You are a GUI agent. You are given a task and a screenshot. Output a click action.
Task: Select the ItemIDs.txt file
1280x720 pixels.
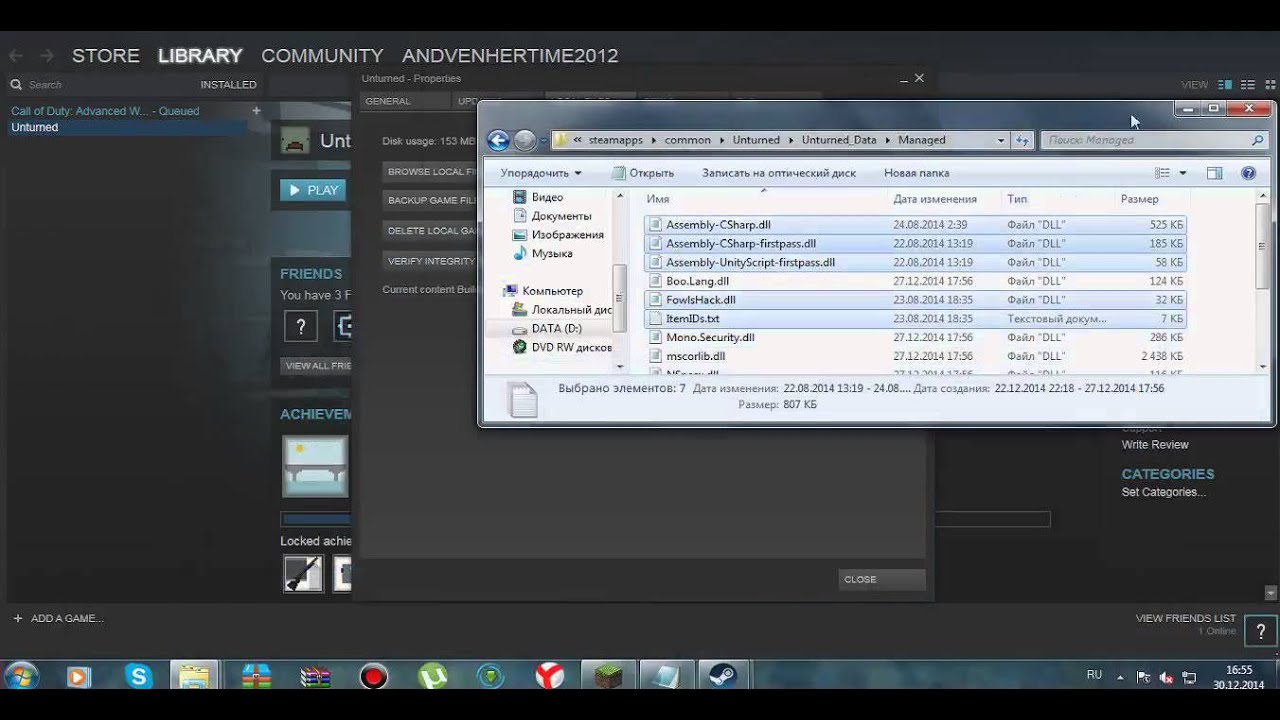pos(915,319)
